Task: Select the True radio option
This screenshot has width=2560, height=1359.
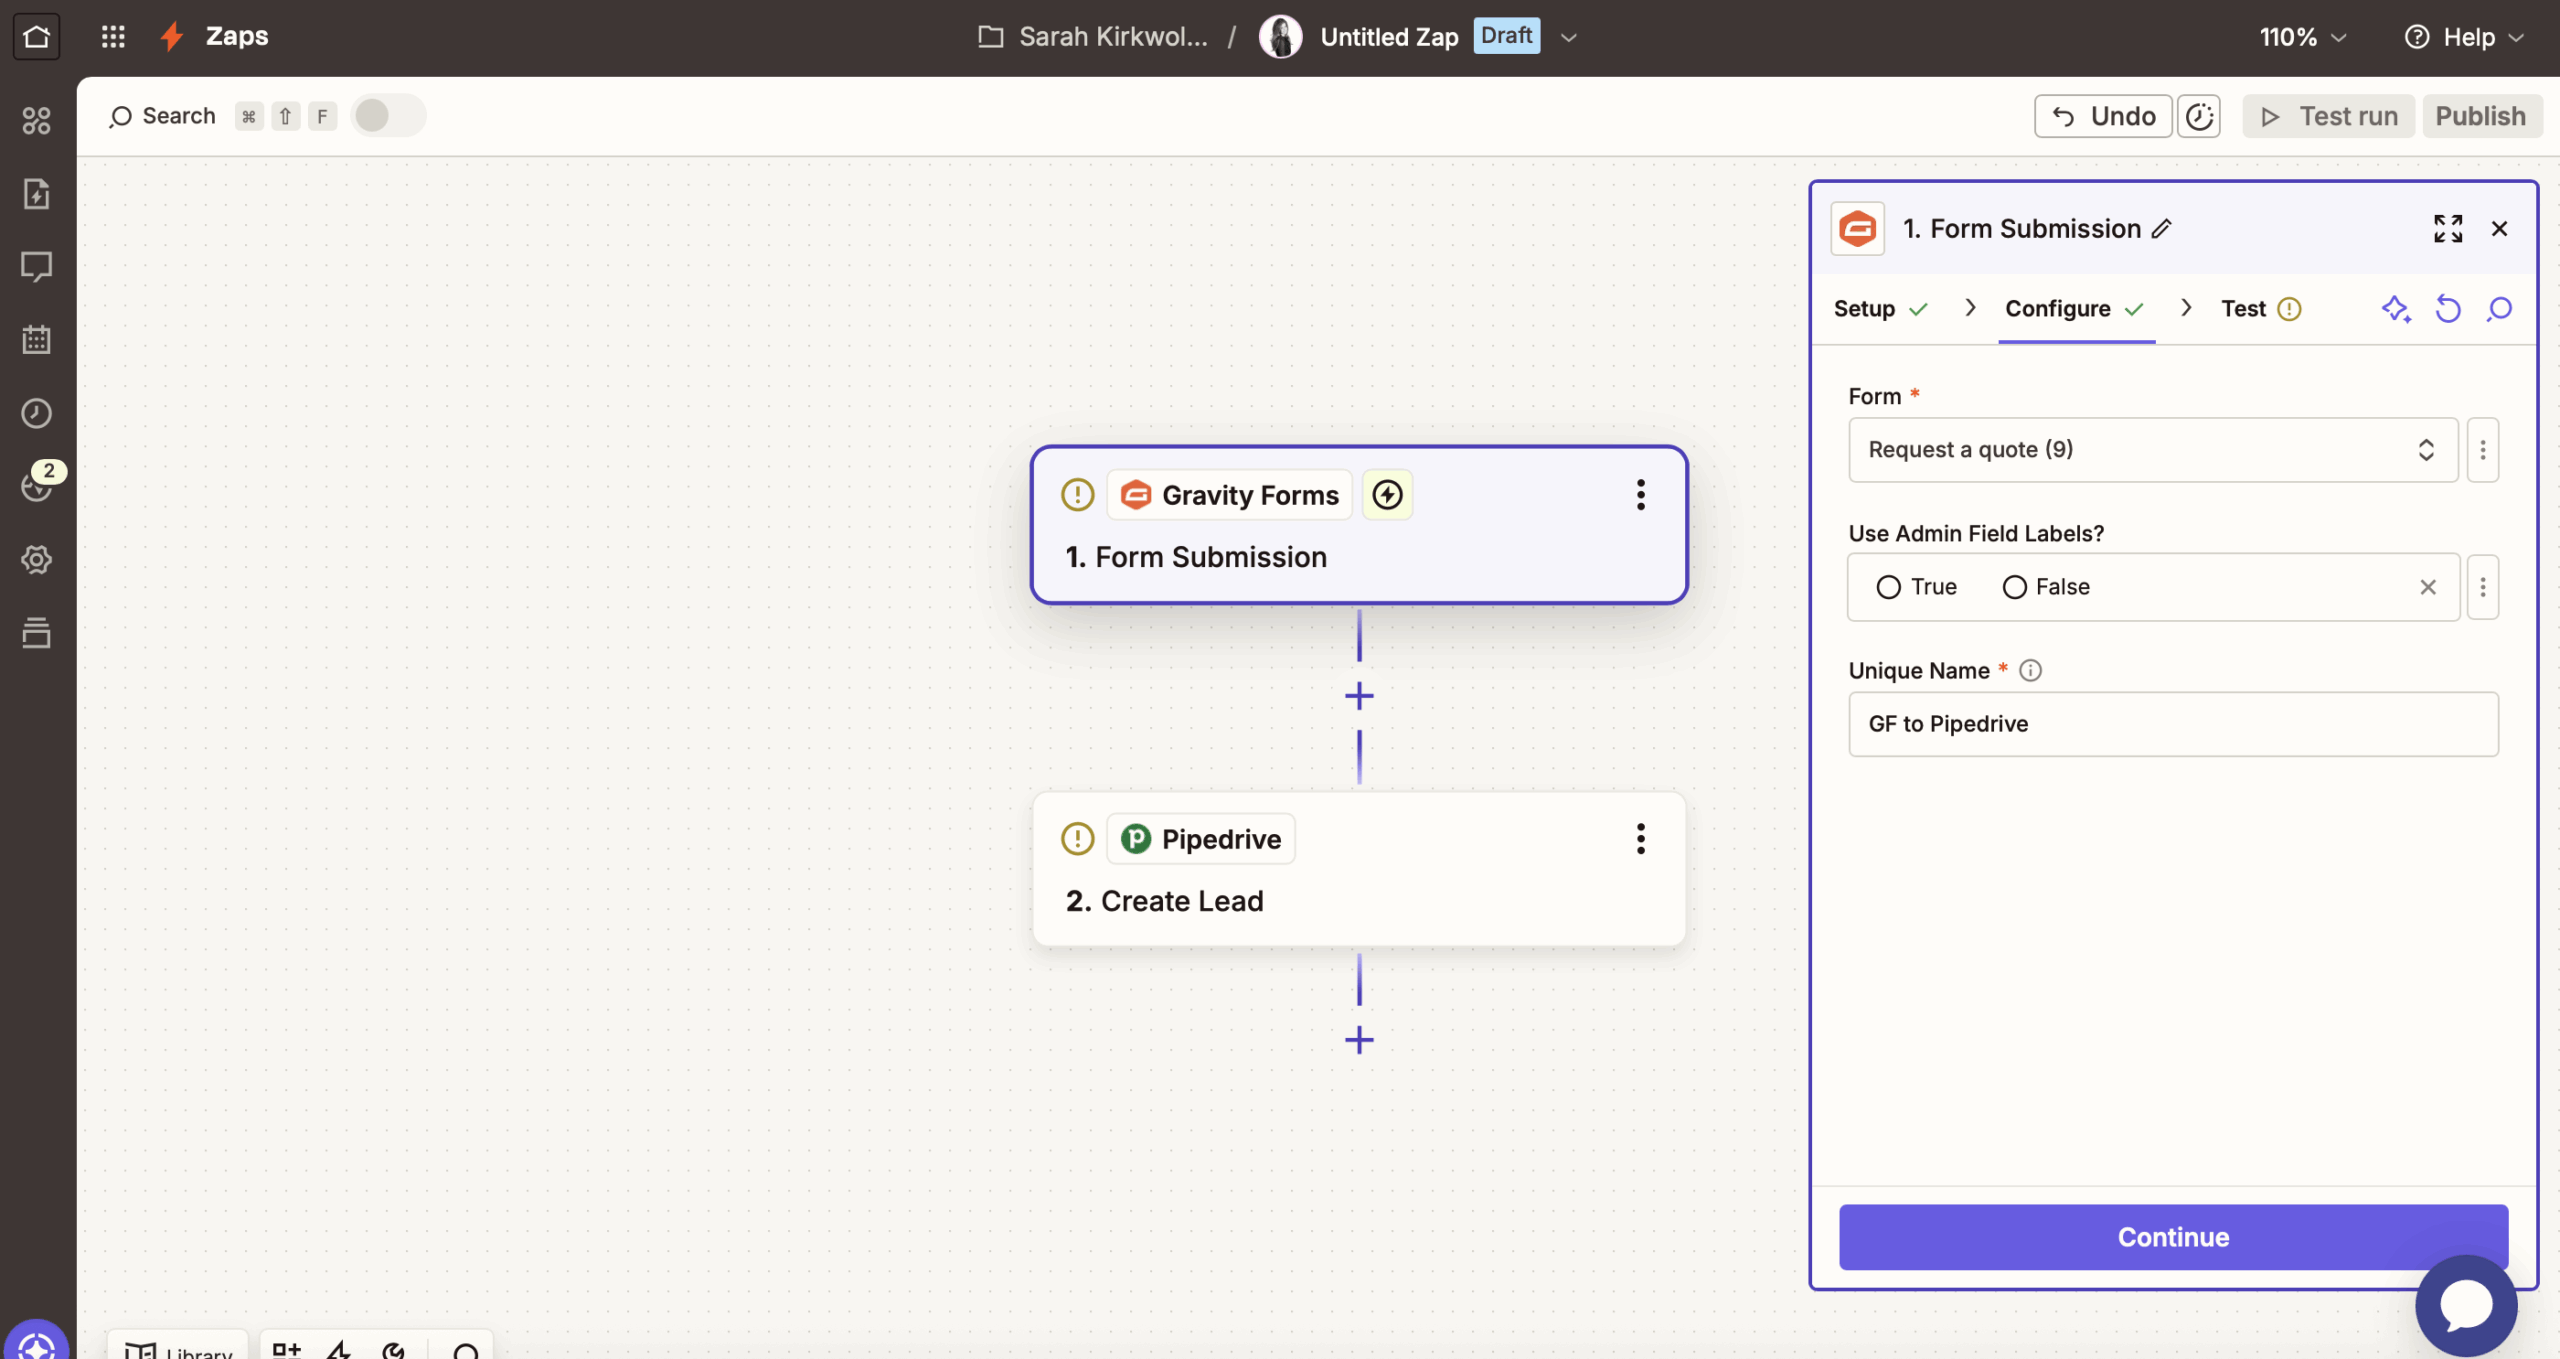Action: [1888, 587]
